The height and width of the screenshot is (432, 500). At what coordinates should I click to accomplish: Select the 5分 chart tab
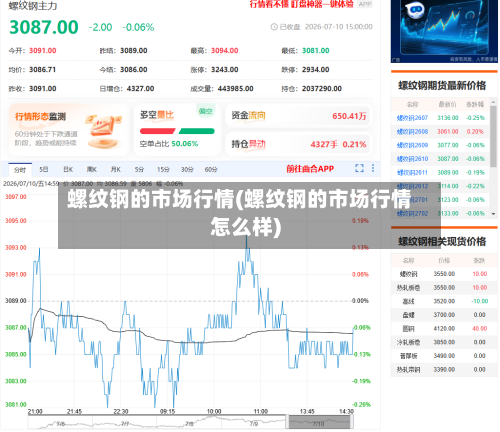139,169
